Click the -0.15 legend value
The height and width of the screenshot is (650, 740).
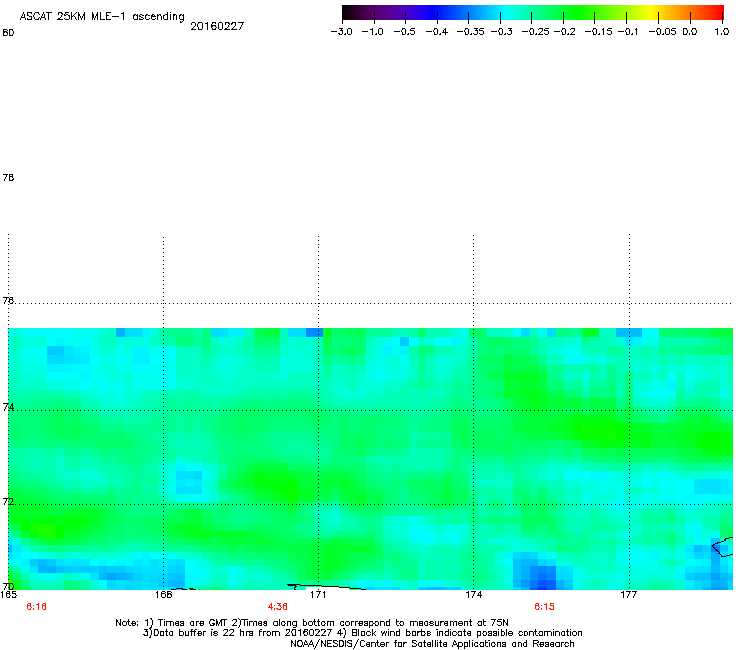598,32
